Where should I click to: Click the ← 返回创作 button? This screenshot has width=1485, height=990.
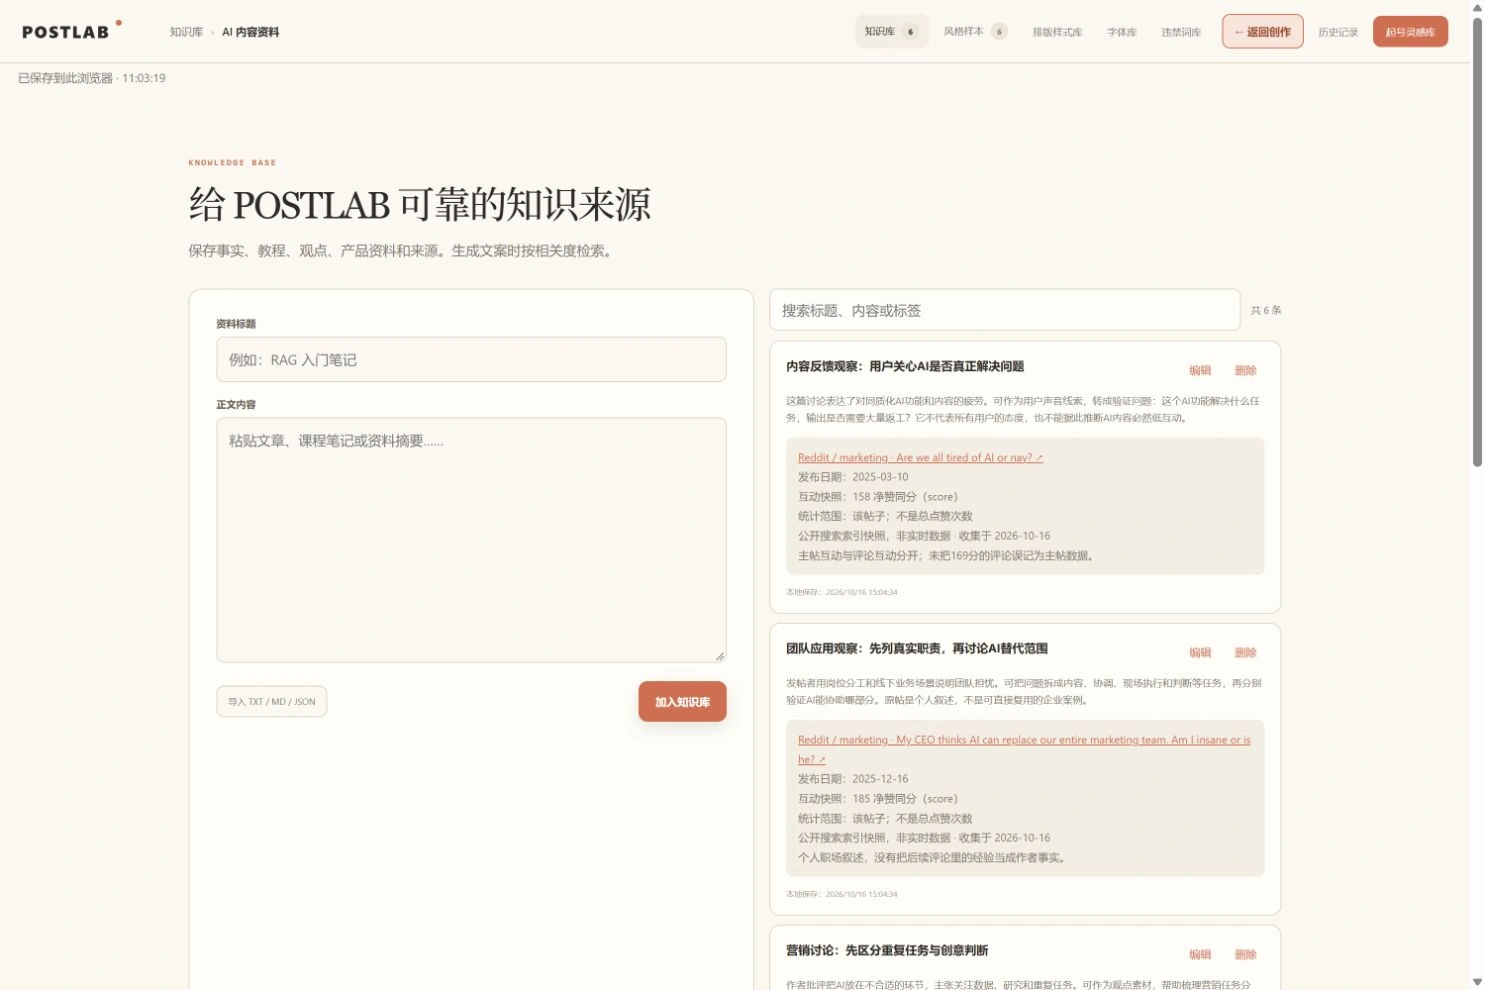tap(1262, 31)
